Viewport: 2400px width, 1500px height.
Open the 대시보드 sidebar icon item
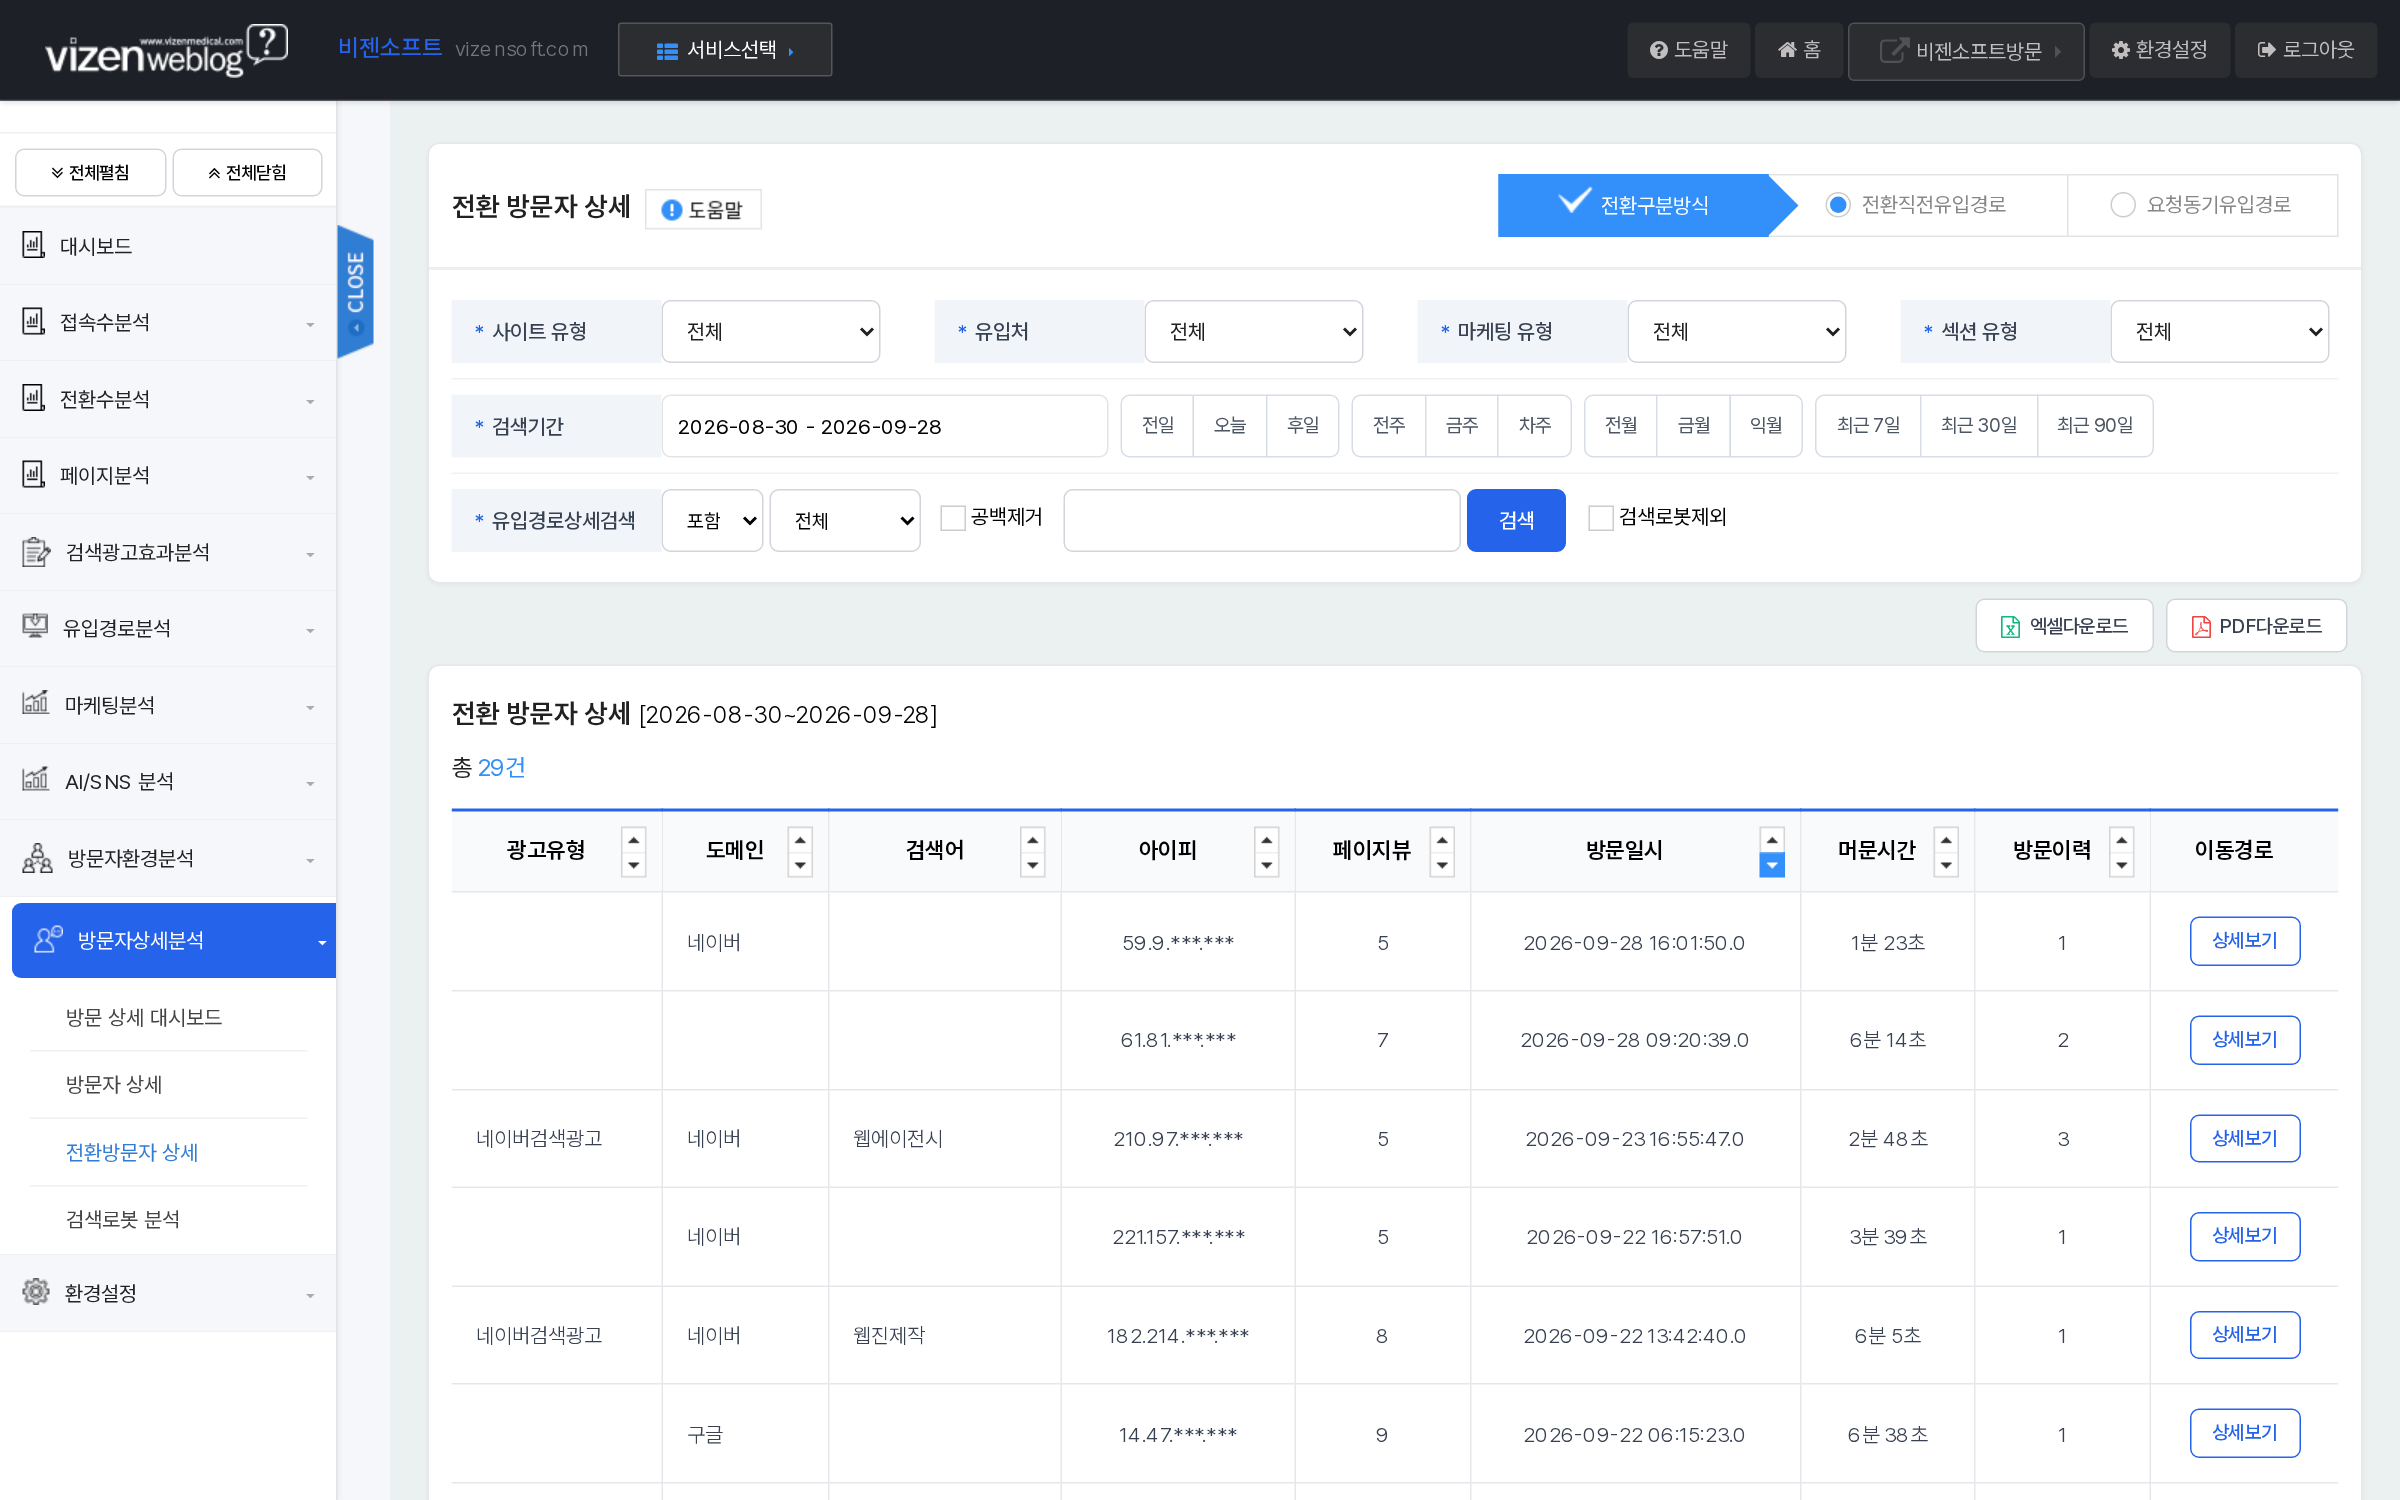34,245
